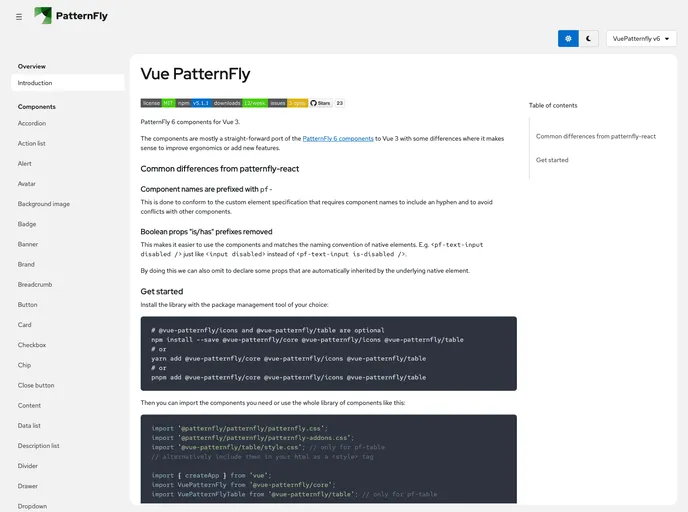The width and height of the screenshot is (688, 512).
Task: Open the Background image component page
Action: tap(44, 204)
